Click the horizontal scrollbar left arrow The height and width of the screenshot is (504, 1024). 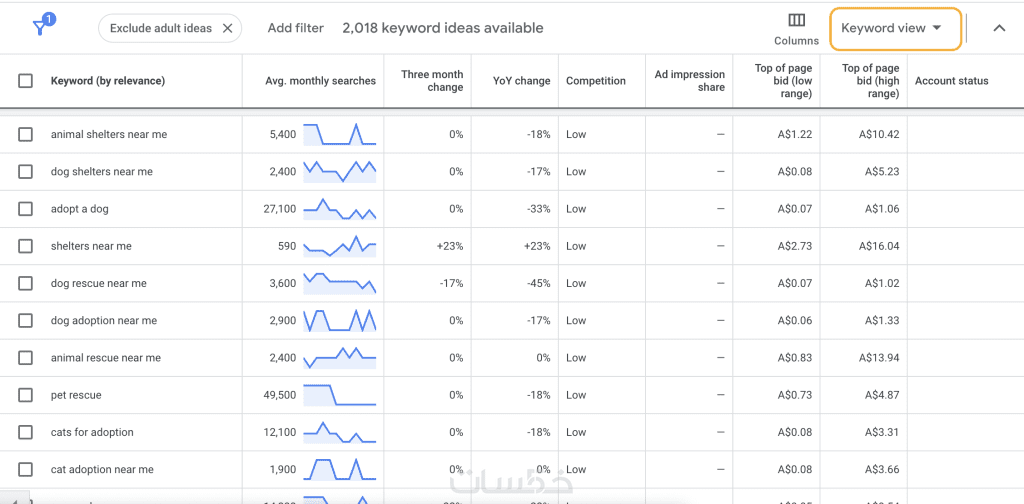click(x=14, y=499)
